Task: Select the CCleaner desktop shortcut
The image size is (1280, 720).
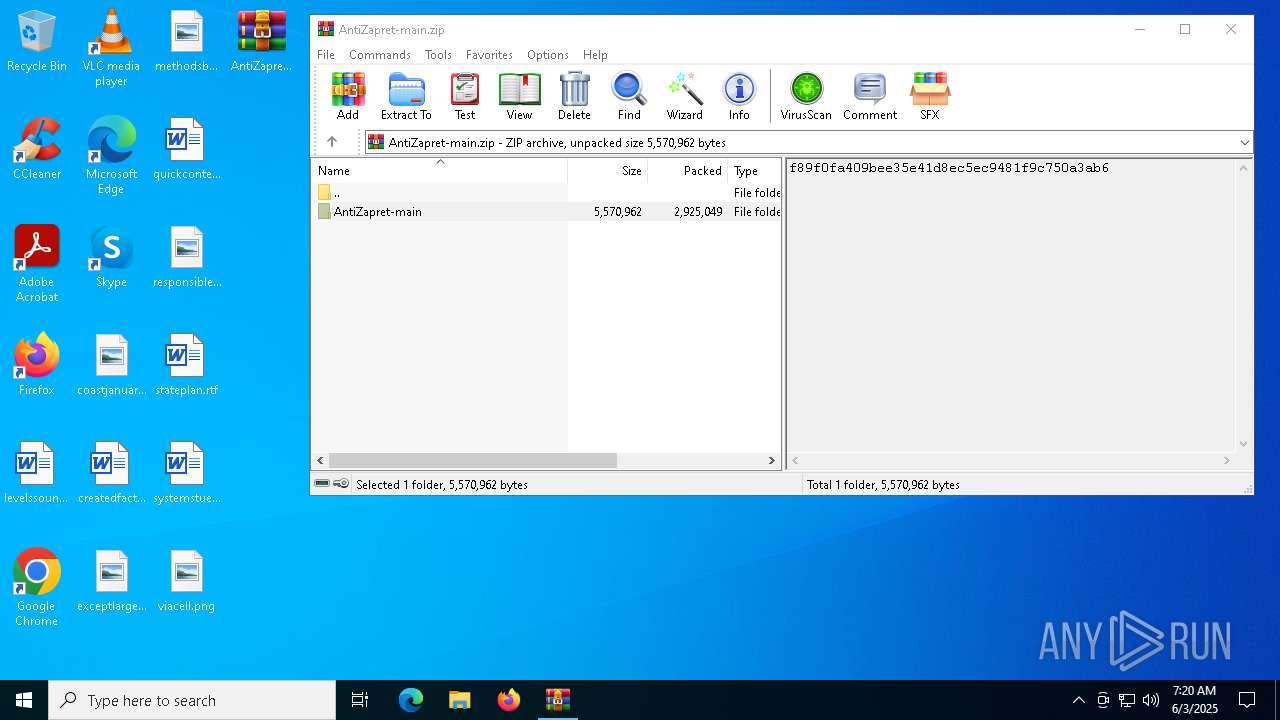Action: 37,149
